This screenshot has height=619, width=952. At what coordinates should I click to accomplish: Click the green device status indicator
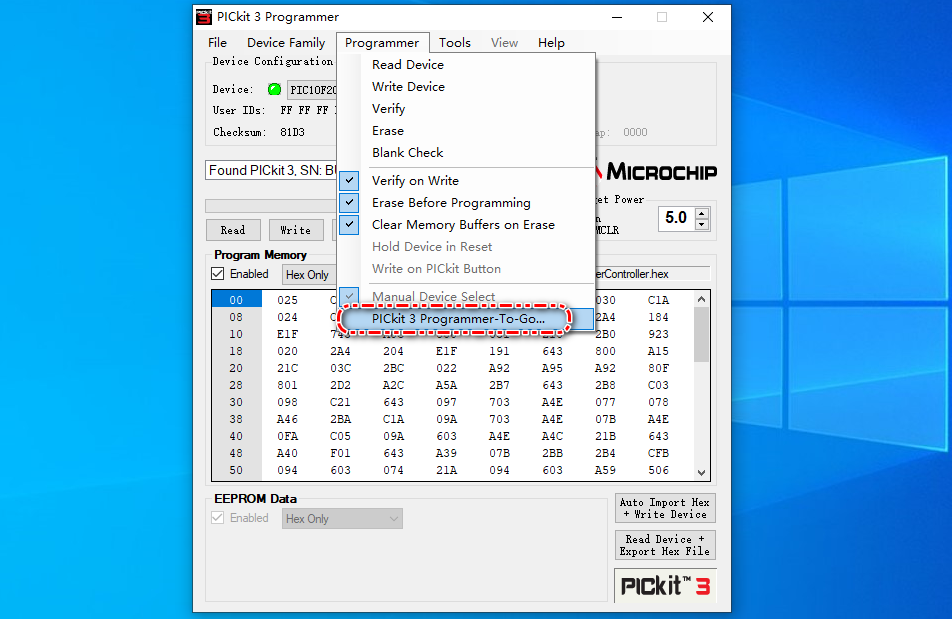(x=274, y=89)
